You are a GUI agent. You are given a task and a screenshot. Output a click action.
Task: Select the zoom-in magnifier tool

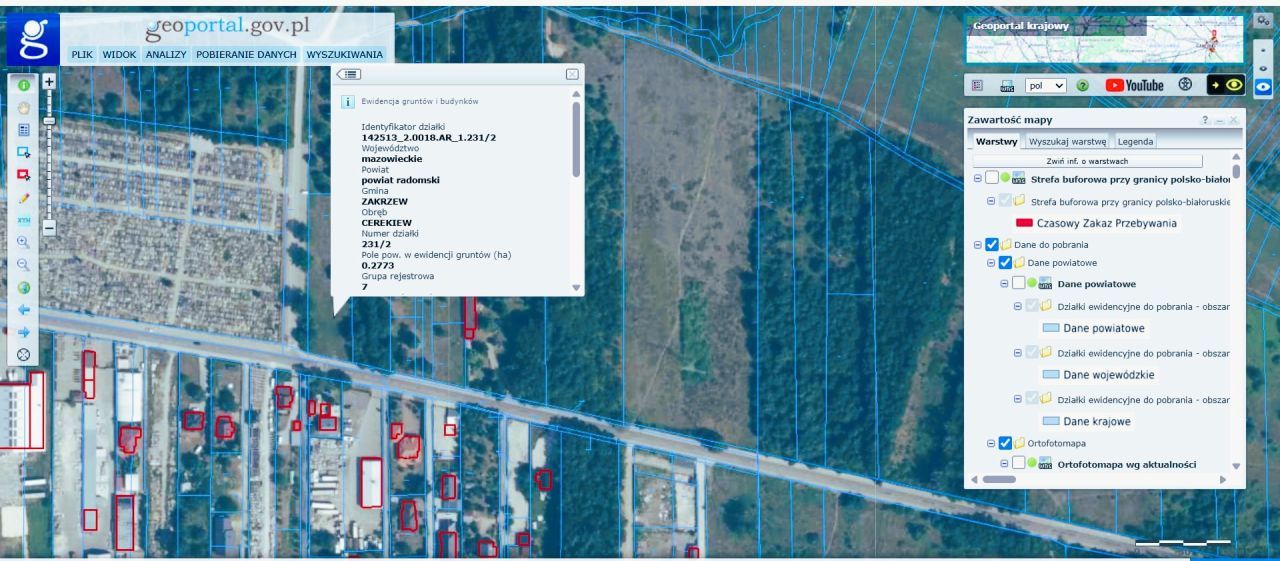click(x=24, y=242)
